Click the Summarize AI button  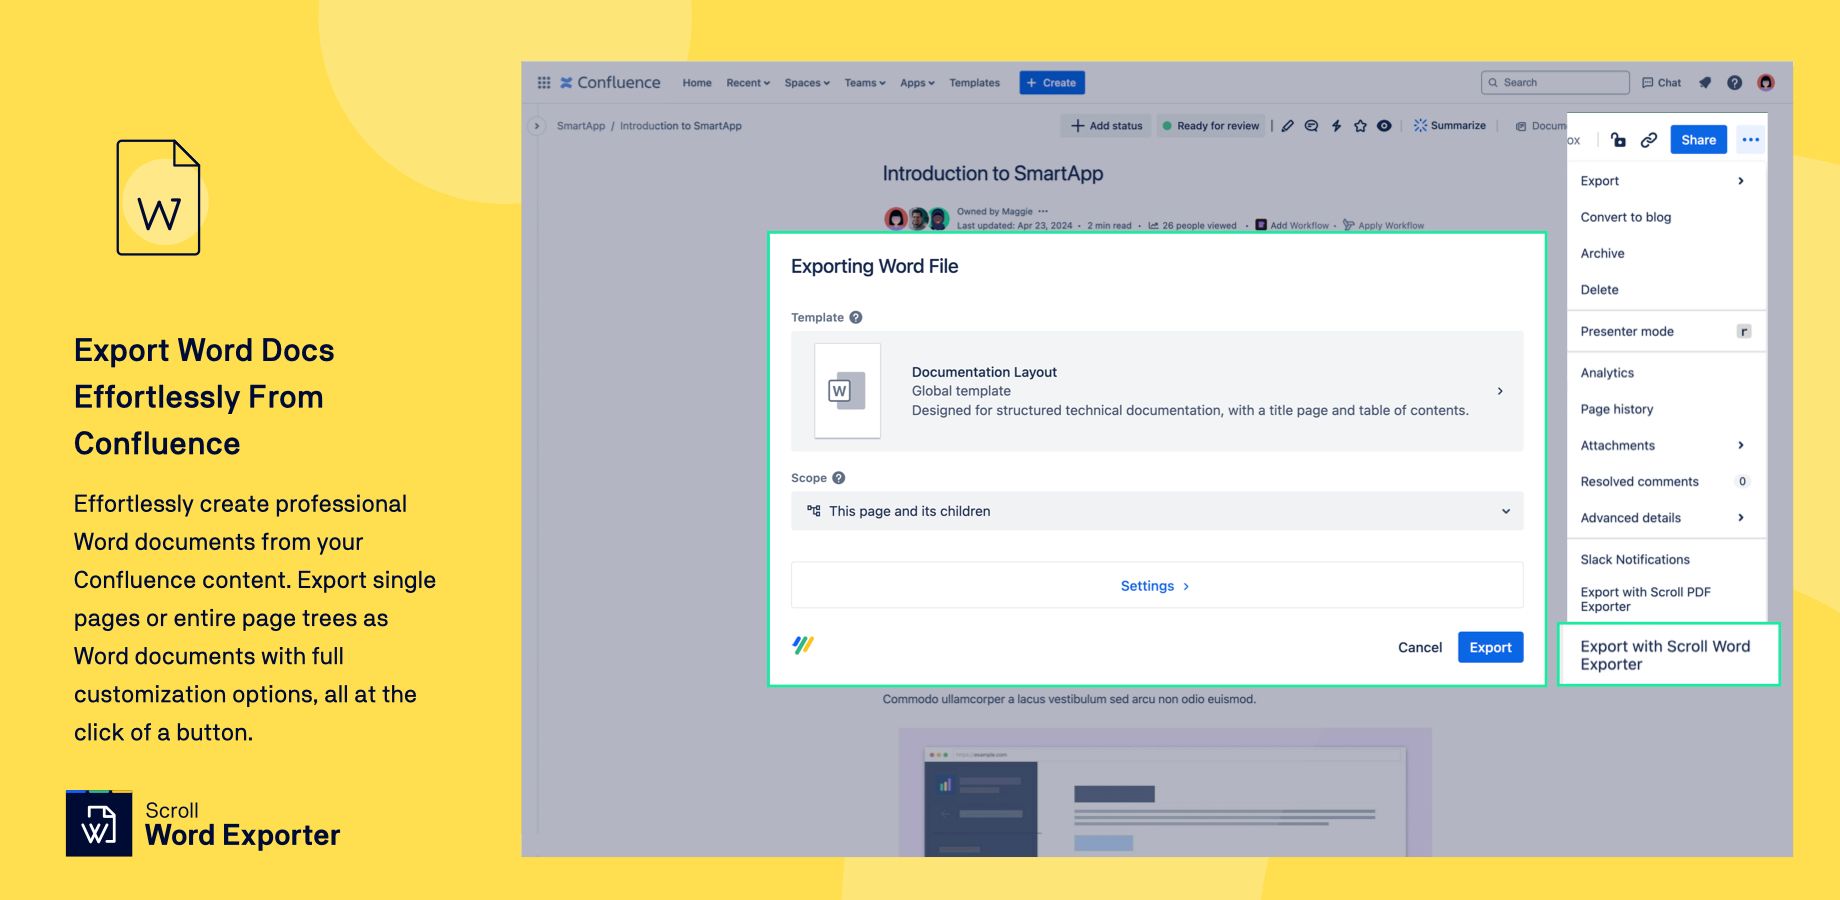pos(1450,126)
